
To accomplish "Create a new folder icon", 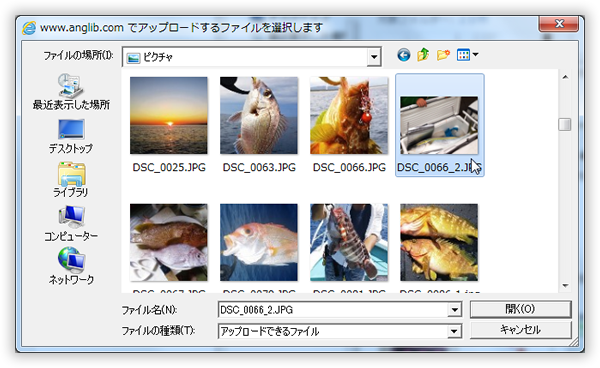I will click(443, 55).
